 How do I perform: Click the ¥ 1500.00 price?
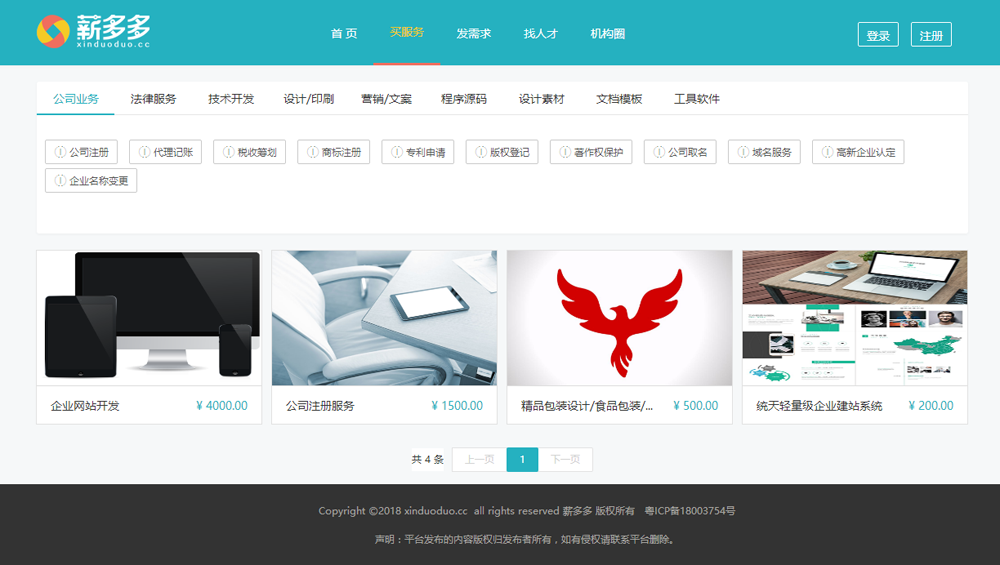[457, 406]
